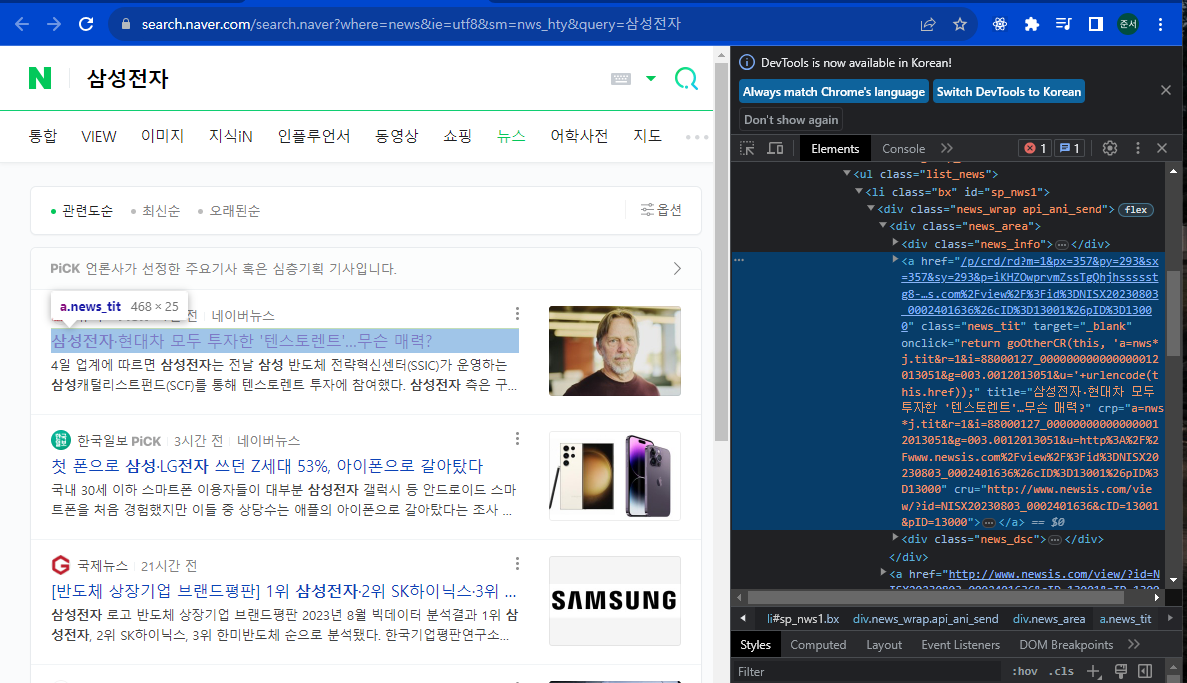Collapse the ul list_news node

point(847,173)
